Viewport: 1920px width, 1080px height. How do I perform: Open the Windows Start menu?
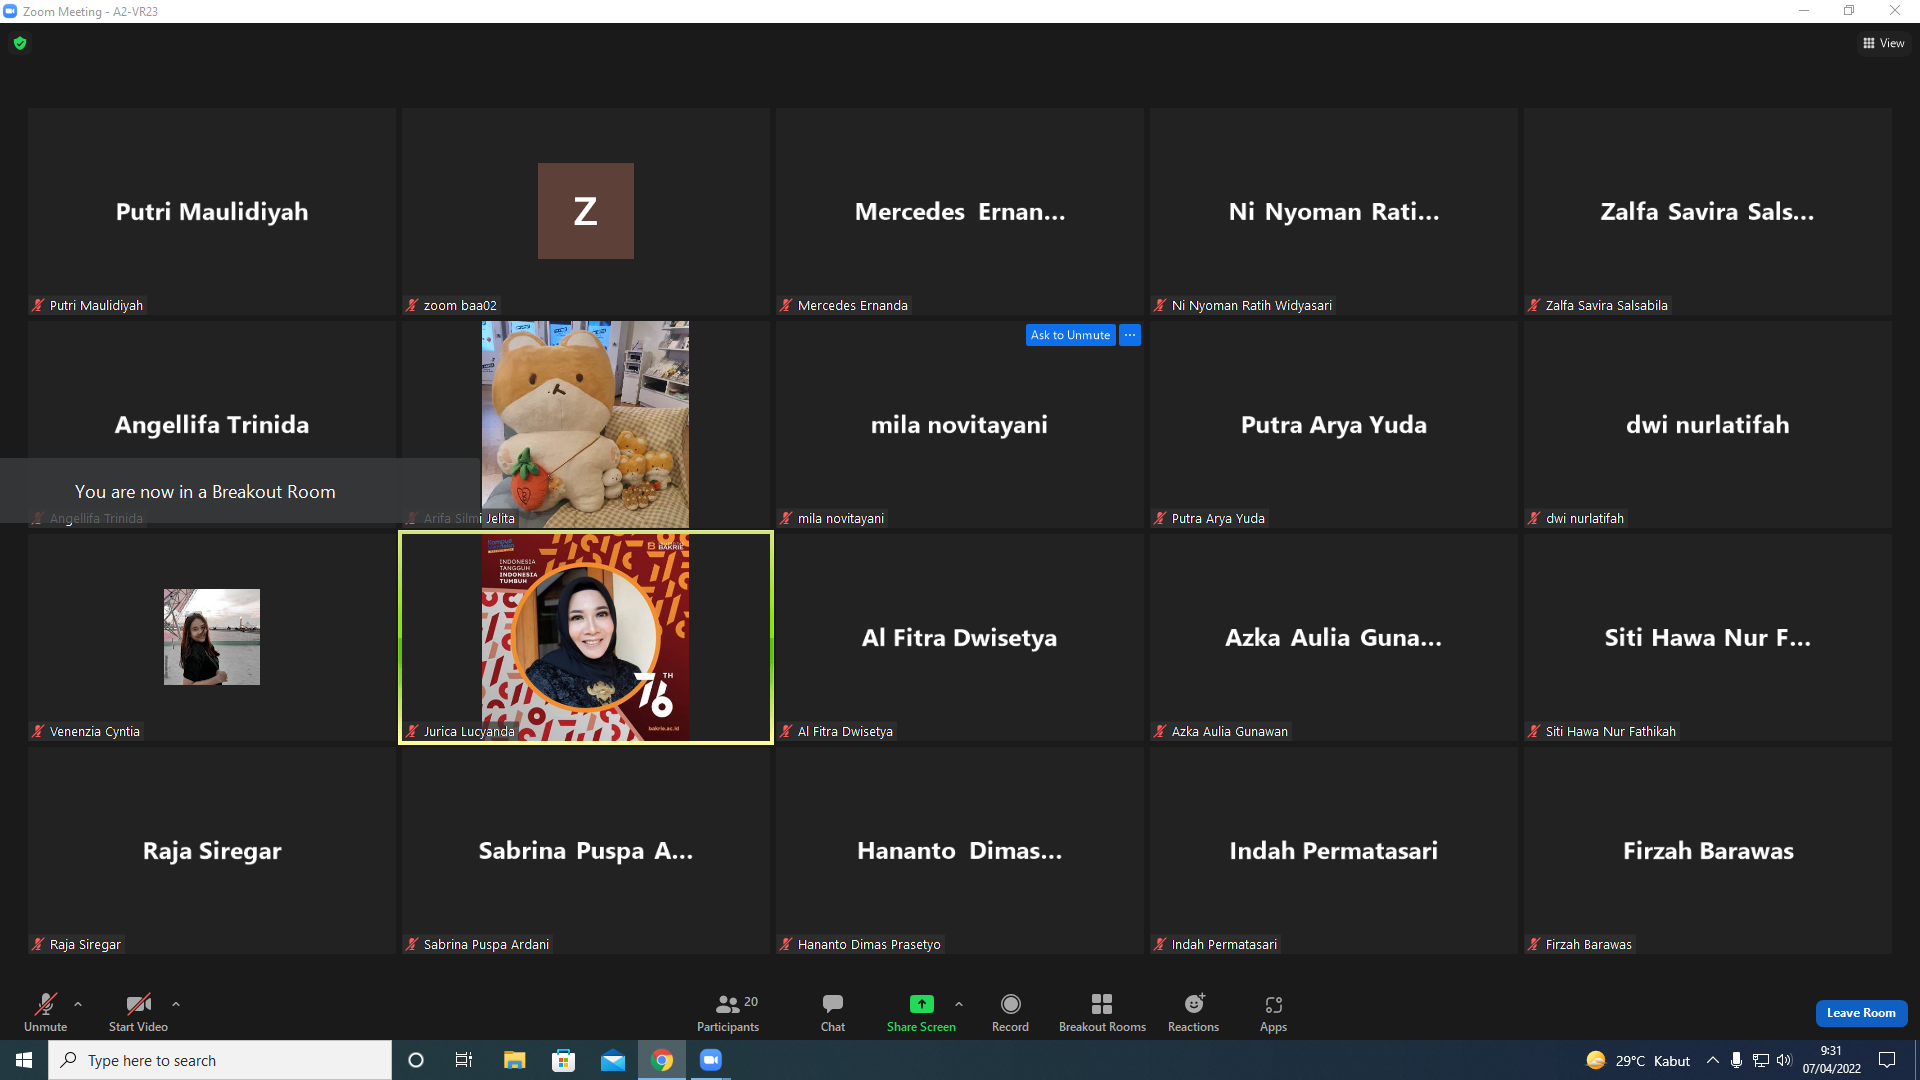24,1060
